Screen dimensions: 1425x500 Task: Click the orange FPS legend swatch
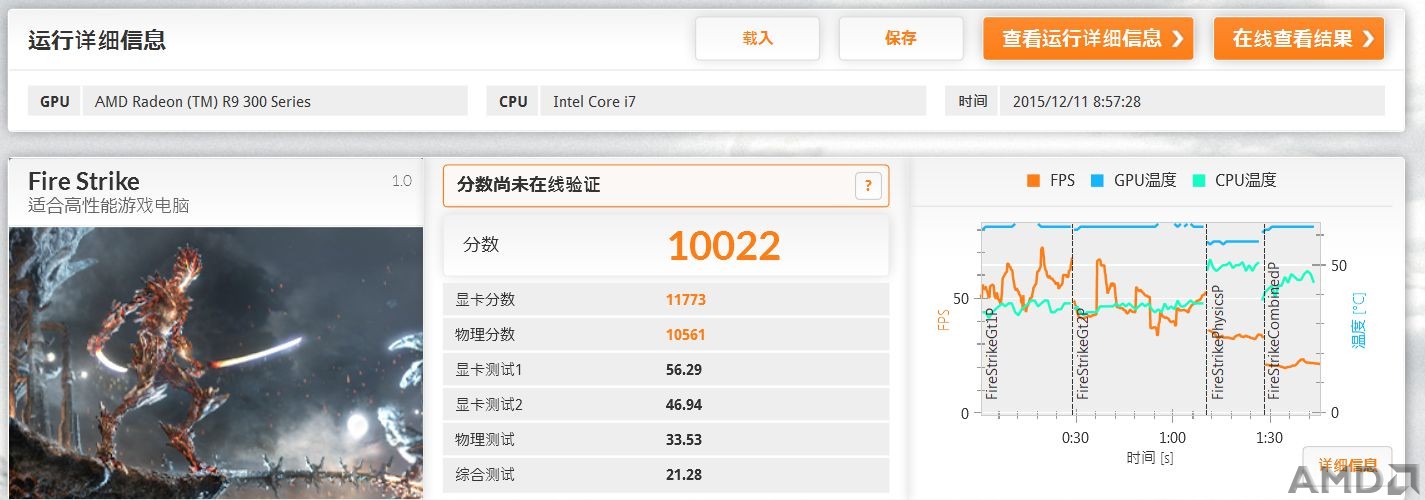pyautogui.click(x=1033, y=181)
